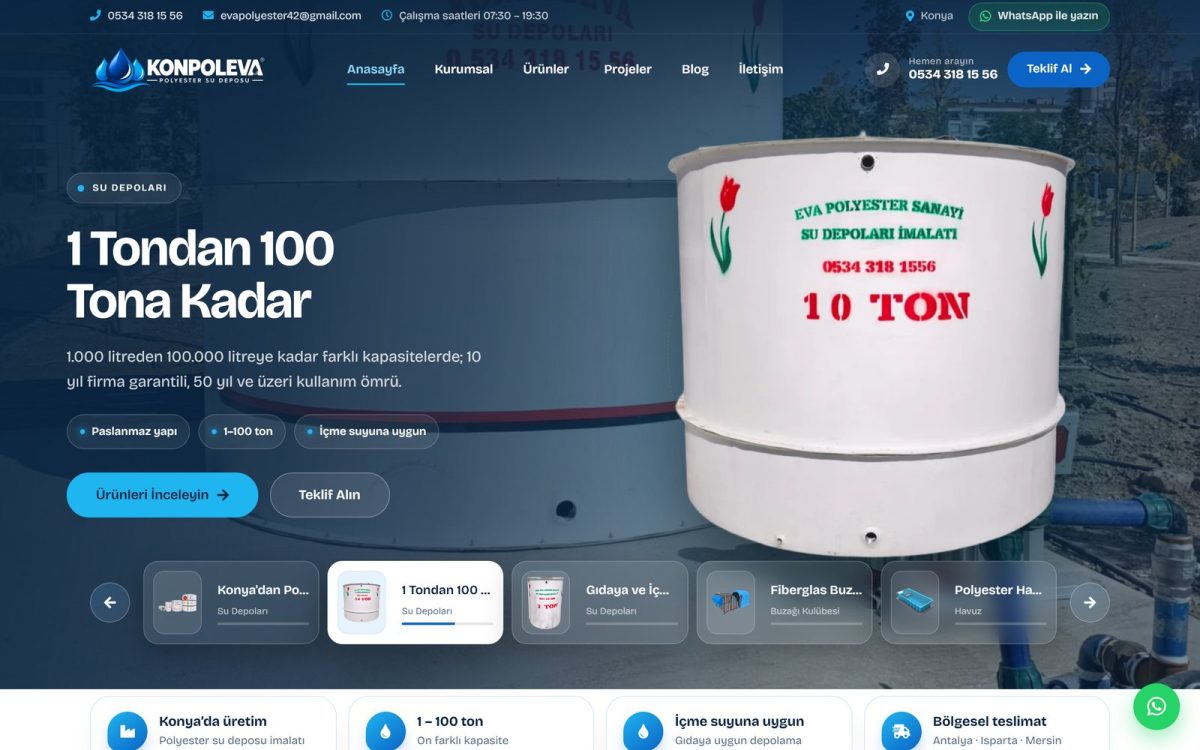Click the Anasayfa menu item
Viewport: 1200px width, 750px height.
pos(376,69)
